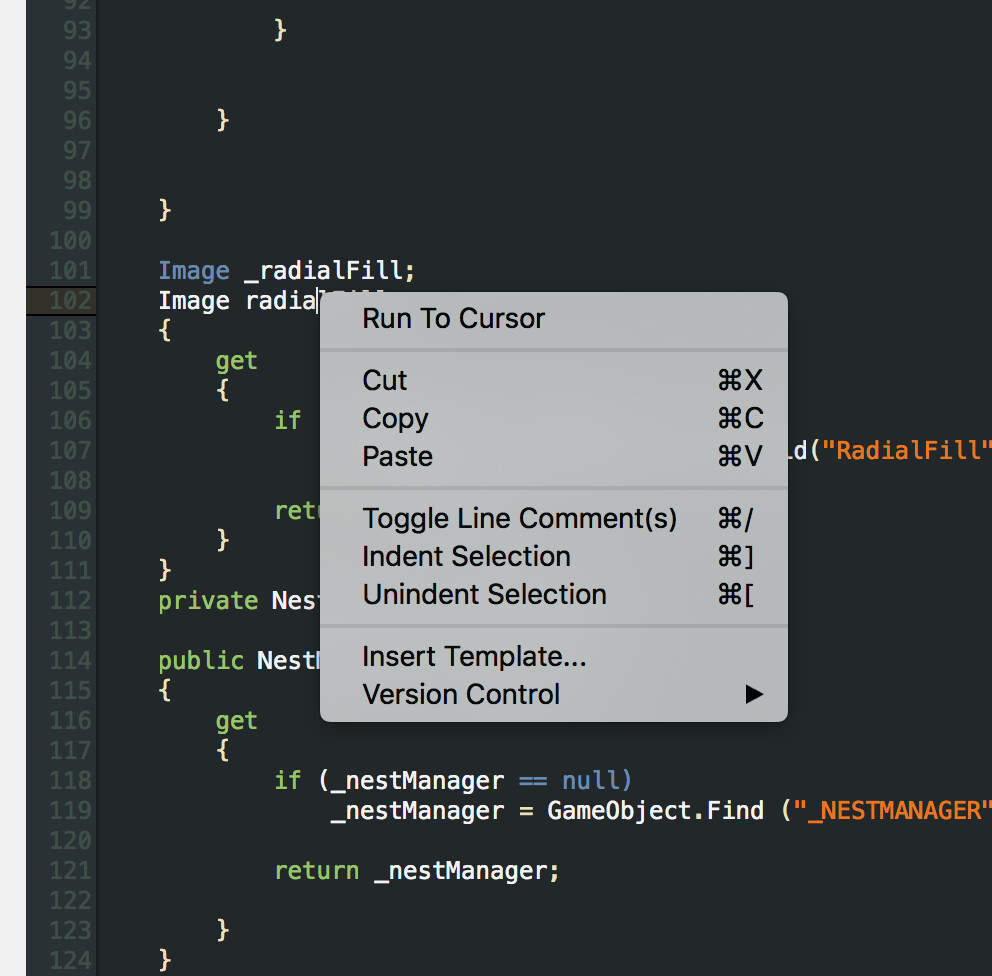
Task: Set a breakpoint on line 101 gutter
Action: tap(68, 270)
